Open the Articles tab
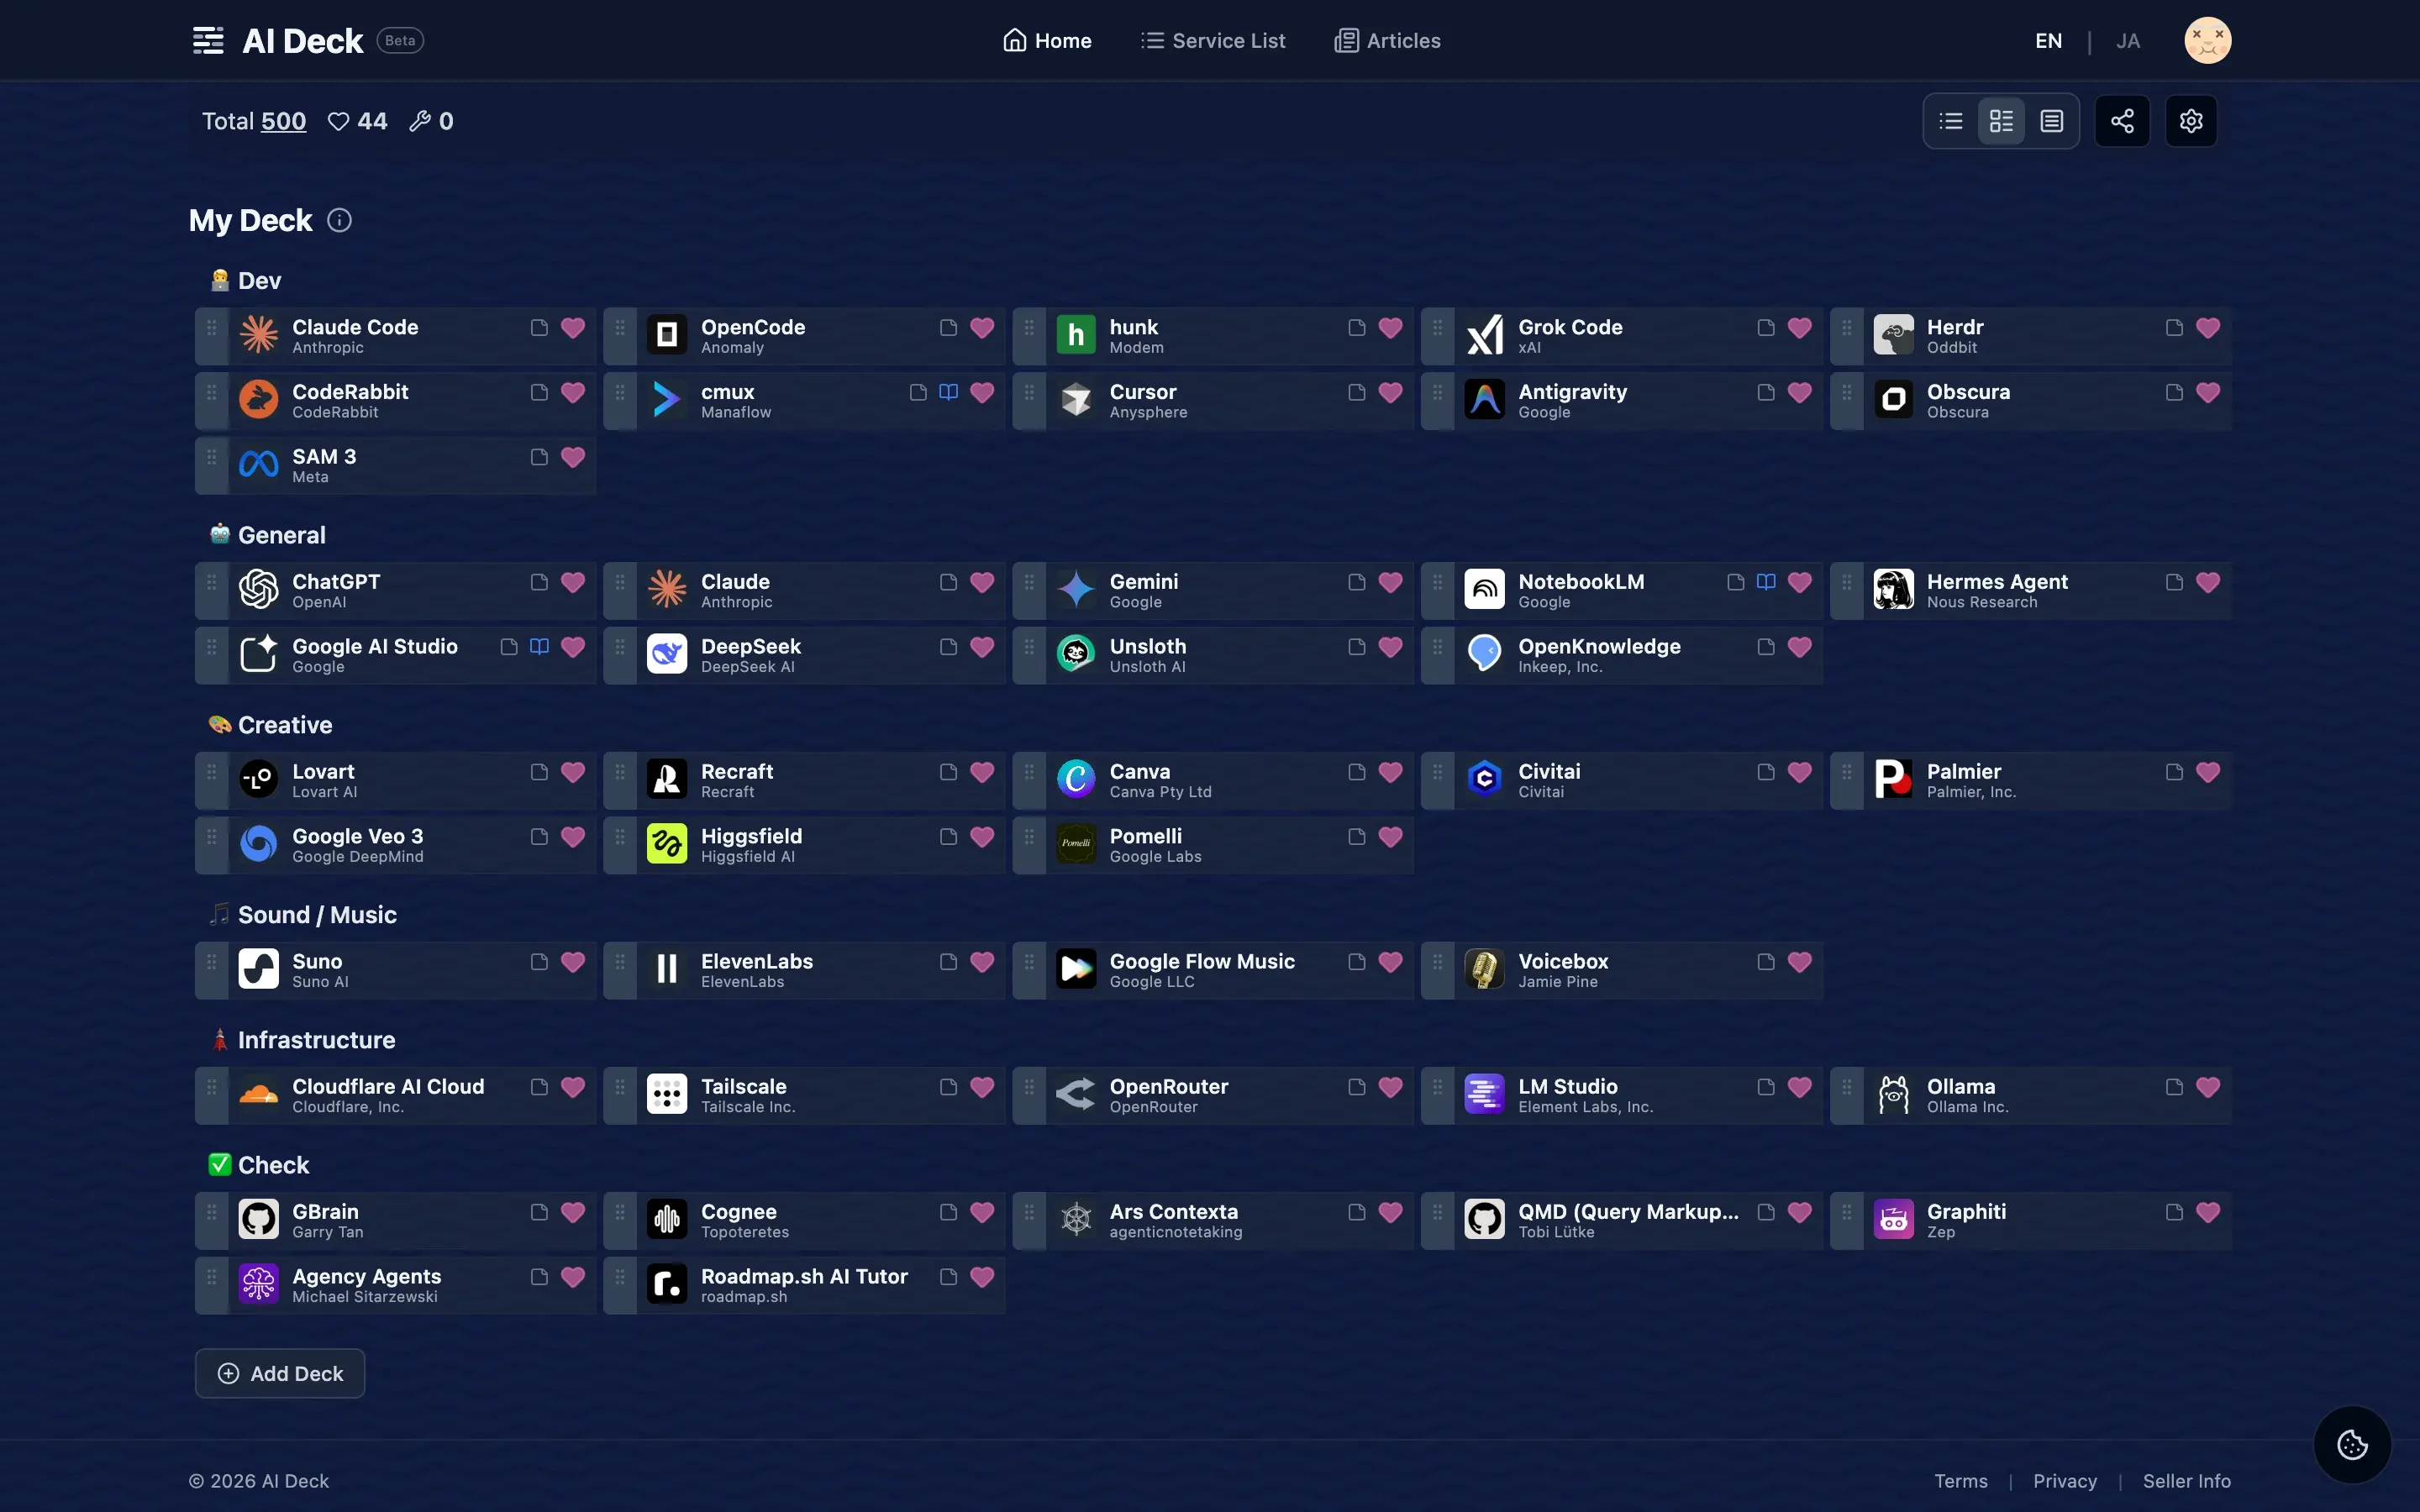The height and width of the screenshot is (1512, 2420). [1388, 41]
